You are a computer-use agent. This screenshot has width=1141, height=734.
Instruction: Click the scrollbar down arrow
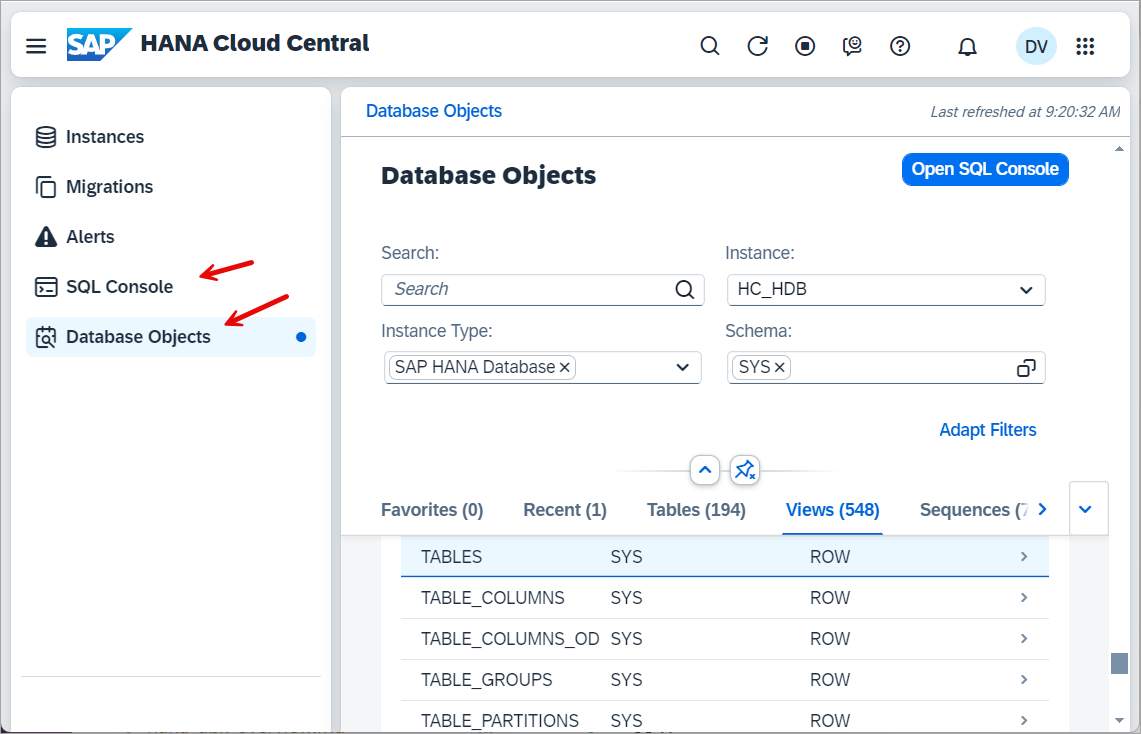[x=1118, y=720]
